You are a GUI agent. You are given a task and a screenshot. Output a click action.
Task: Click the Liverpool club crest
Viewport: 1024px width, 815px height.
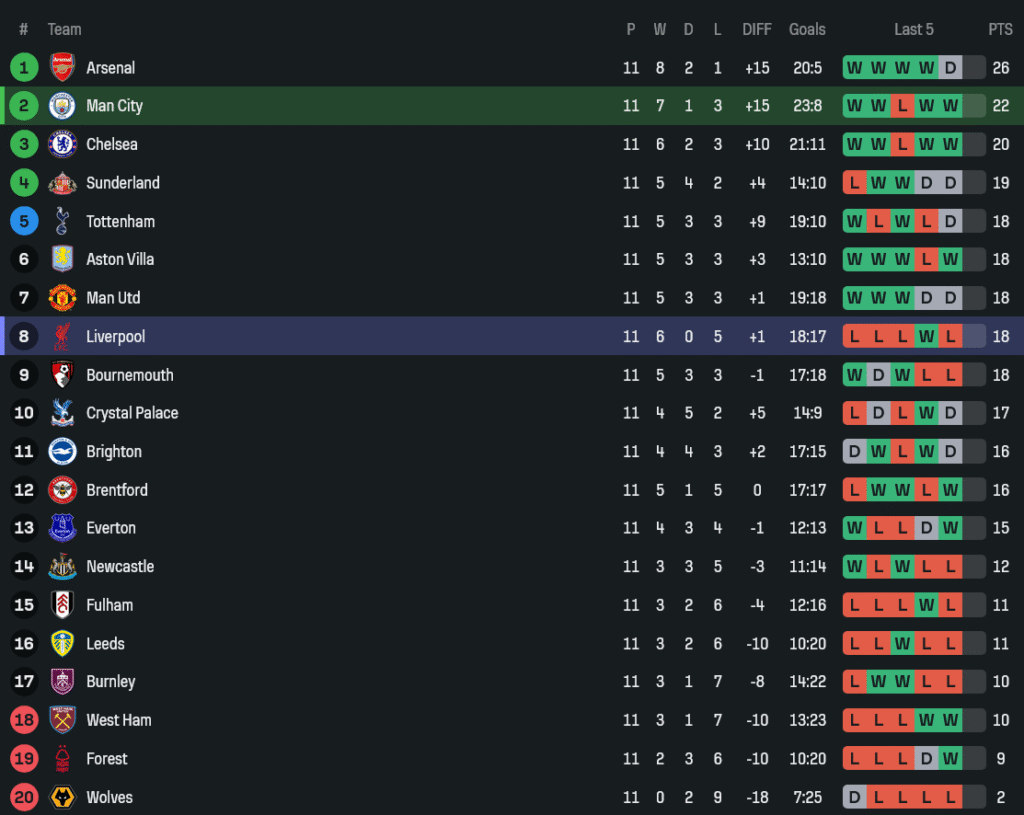pyautogui.click(x=62, y=337)
